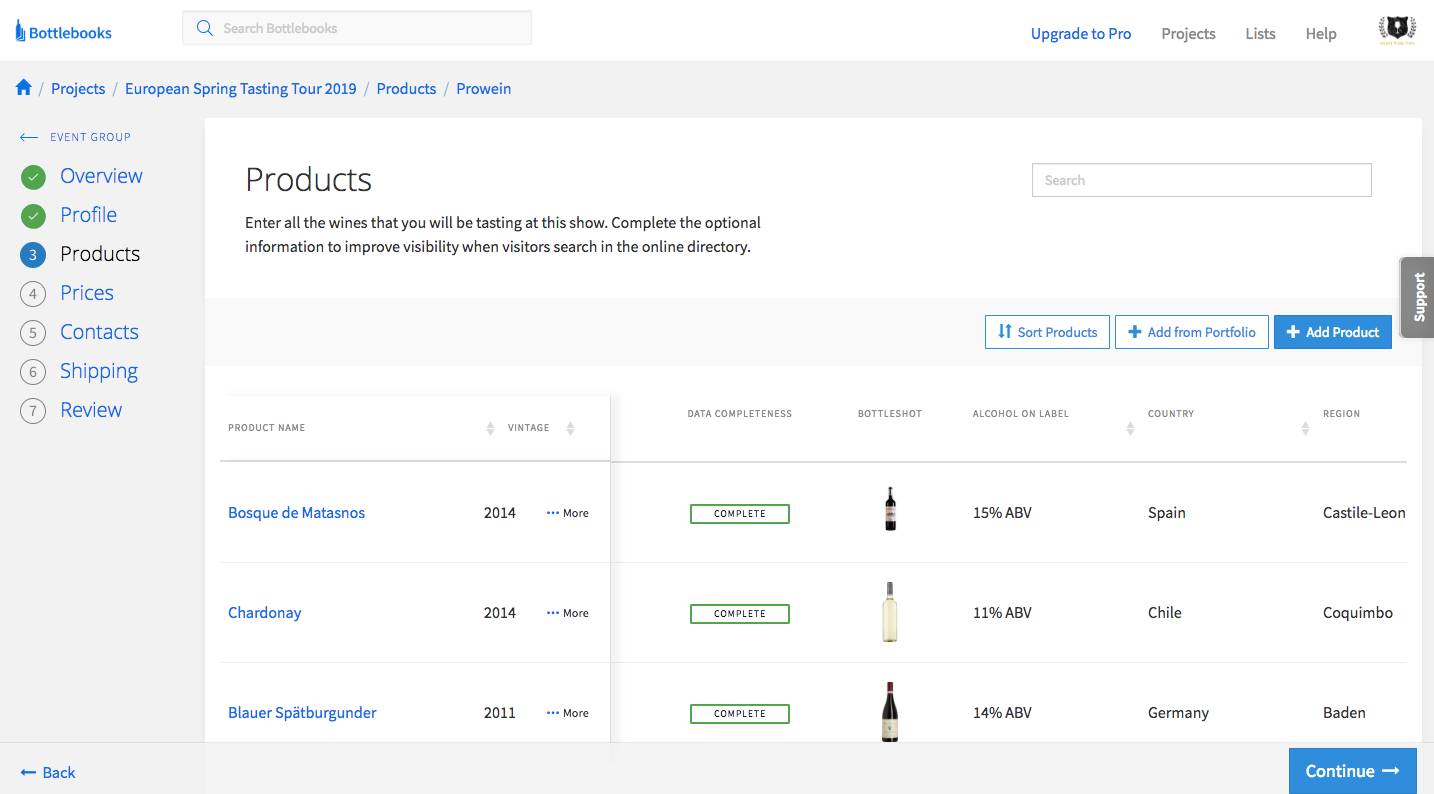Click the Baden region cell
Image resolution: width=1434 pixels, height=794 pixels.
click(1344, 713)
